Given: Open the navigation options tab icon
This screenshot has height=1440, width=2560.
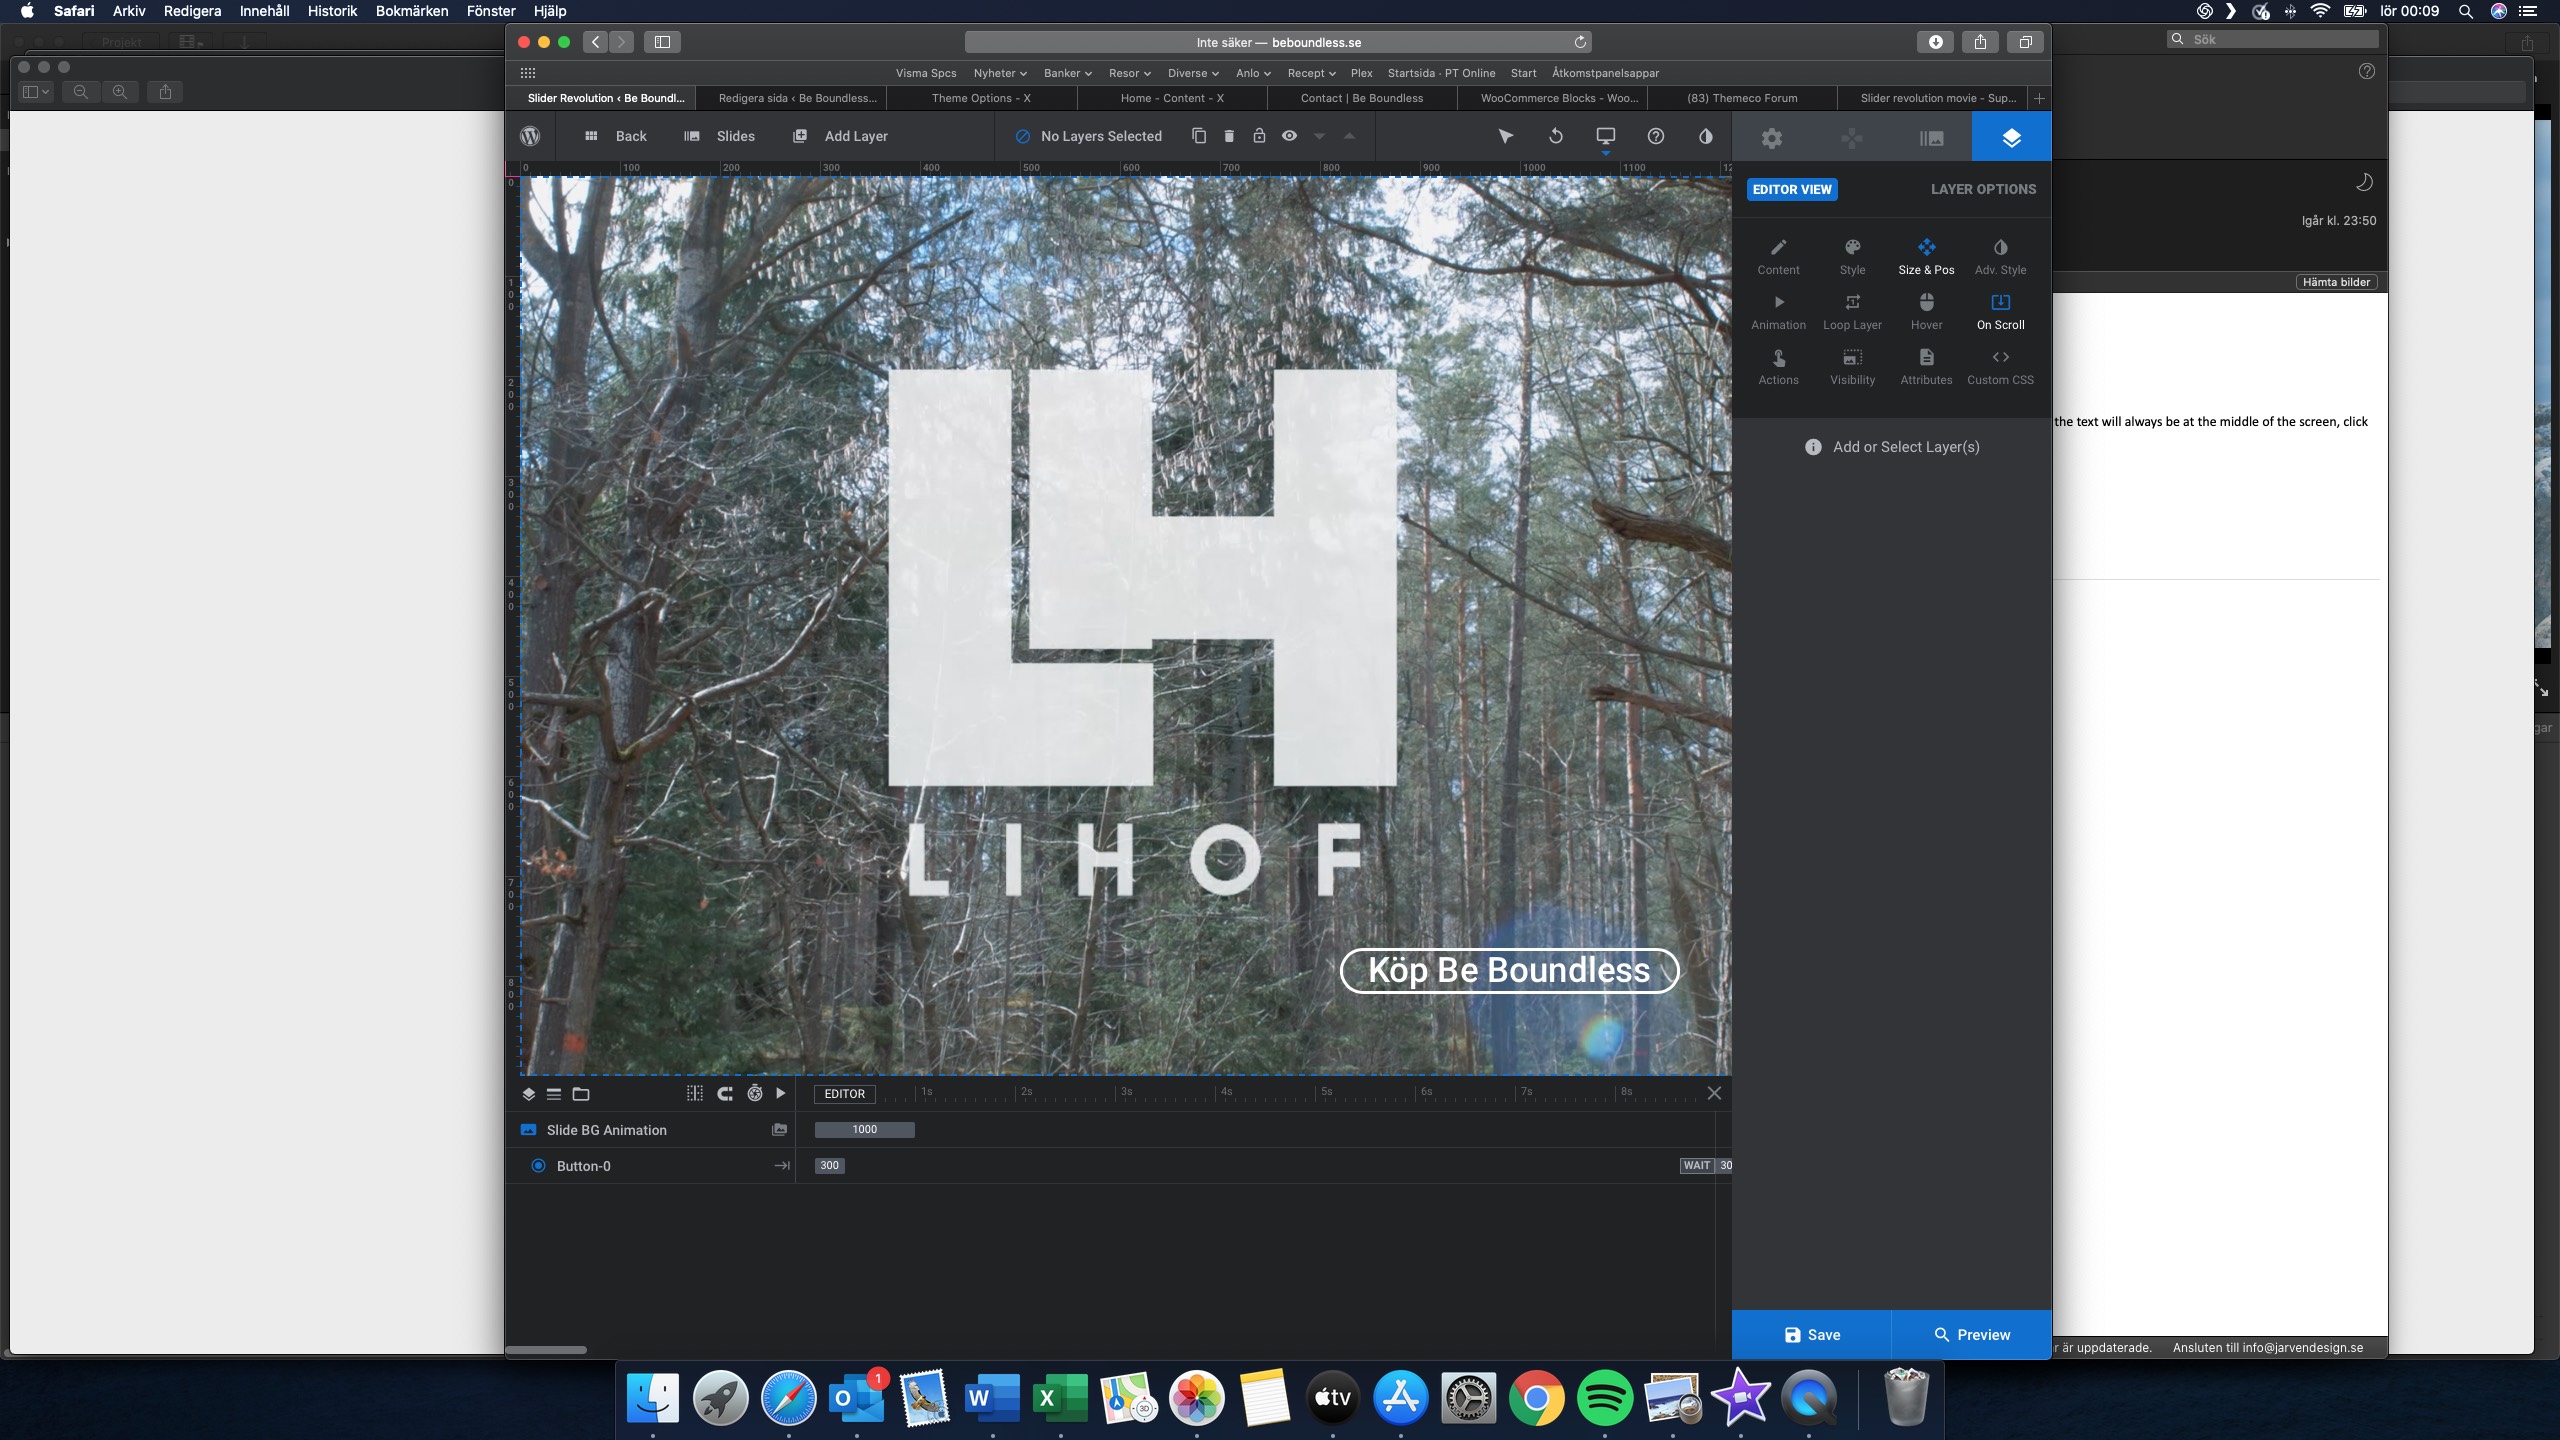Looking at the screenshot, I should coord(1852,137).
